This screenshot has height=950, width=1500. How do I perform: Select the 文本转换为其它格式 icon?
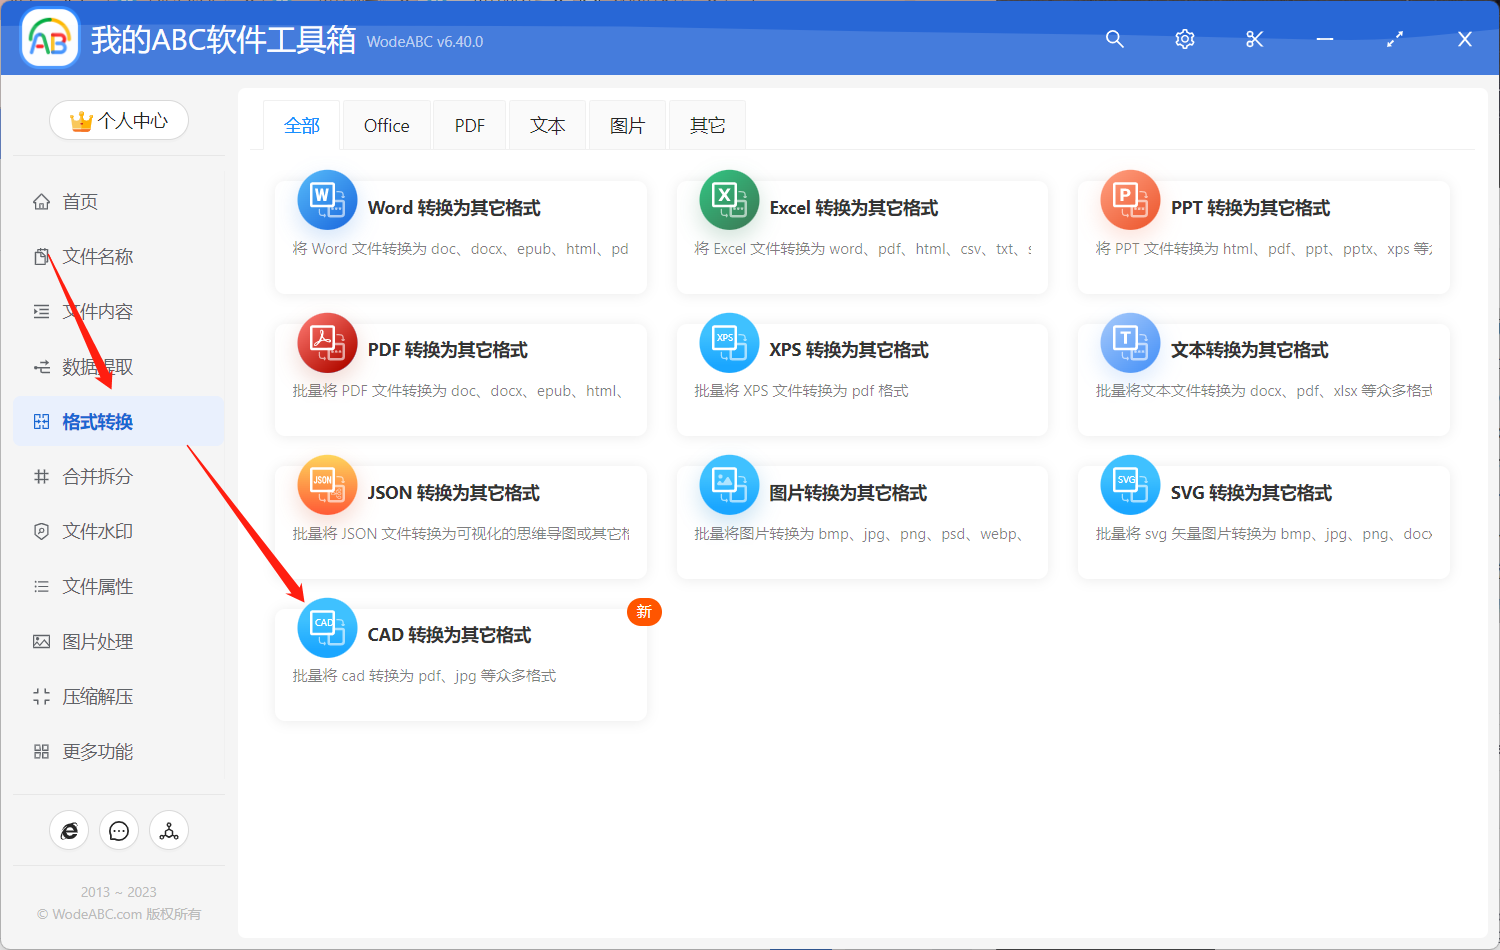tap(1129, 342)
